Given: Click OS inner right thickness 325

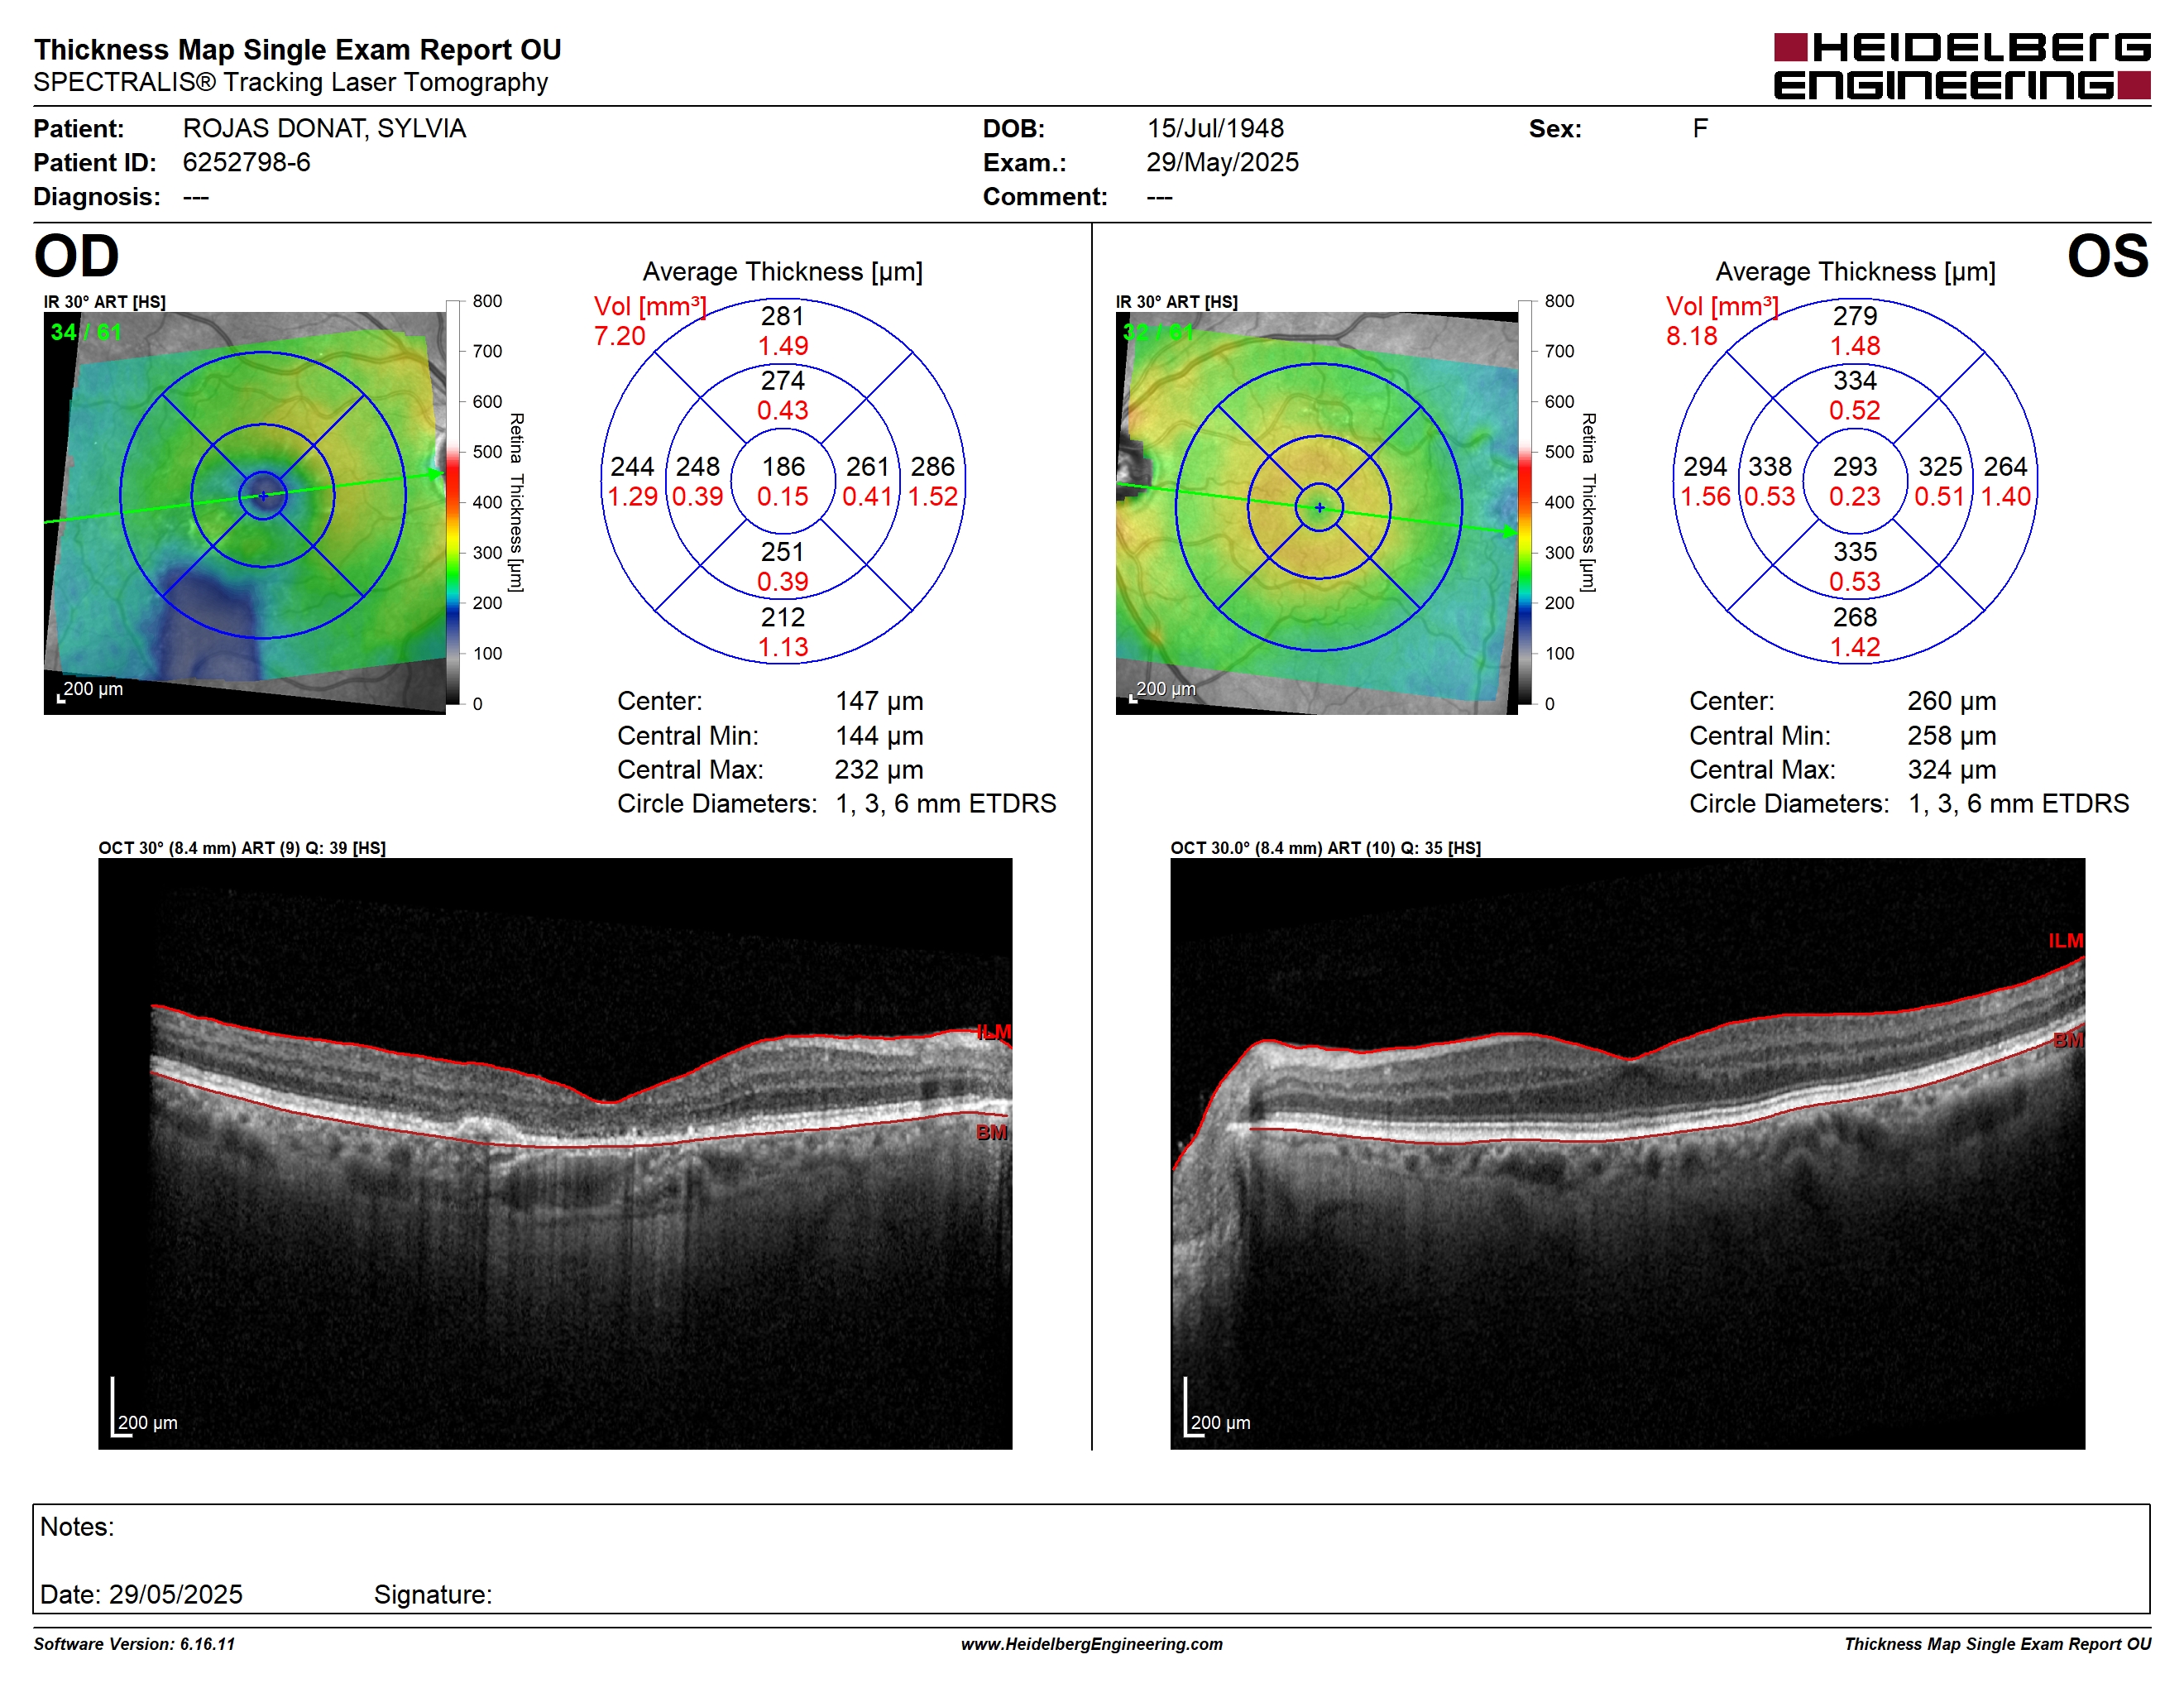Looking at the screenshot, I should point(1940,467).
